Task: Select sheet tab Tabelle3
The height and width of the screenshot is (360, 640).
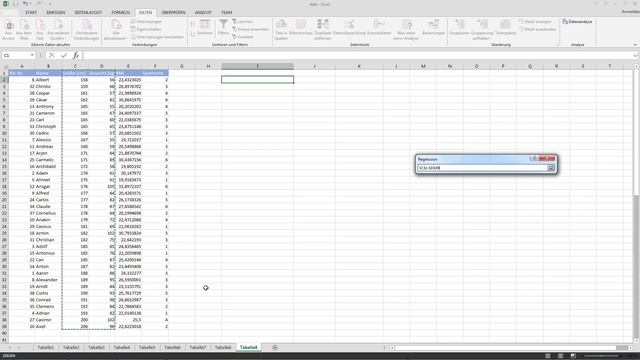Action: click(96, 347)
